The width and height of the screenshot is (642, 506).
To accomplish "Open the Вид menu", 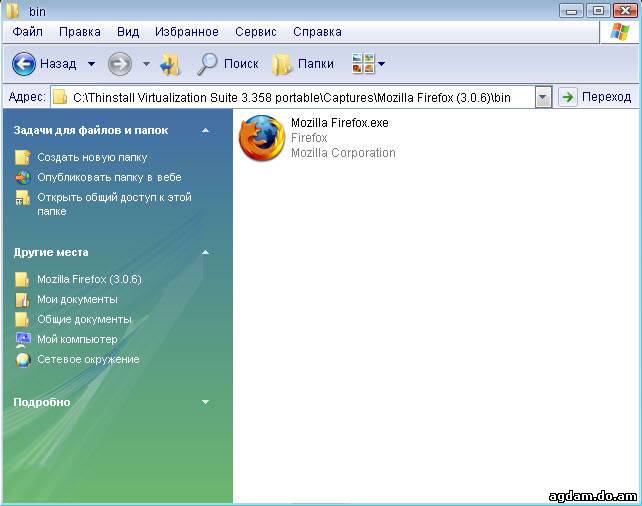I will click(x=128, y=32).
